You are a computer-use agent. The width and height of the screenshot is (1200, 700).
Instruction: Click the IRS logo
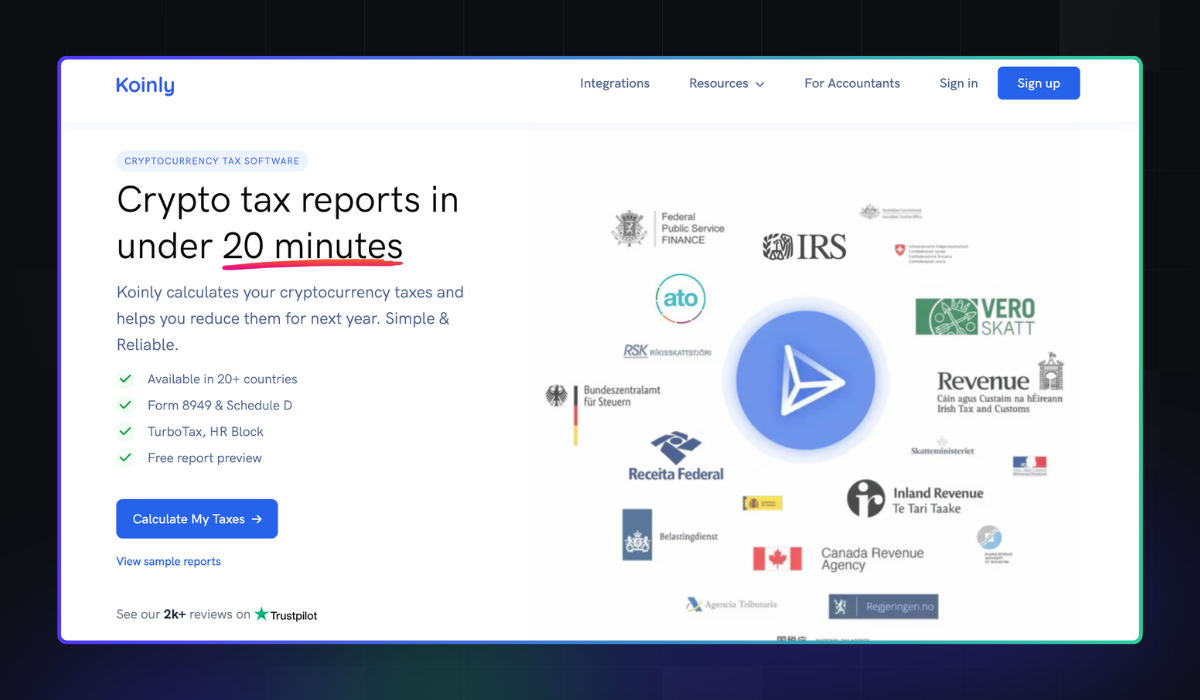805,246
